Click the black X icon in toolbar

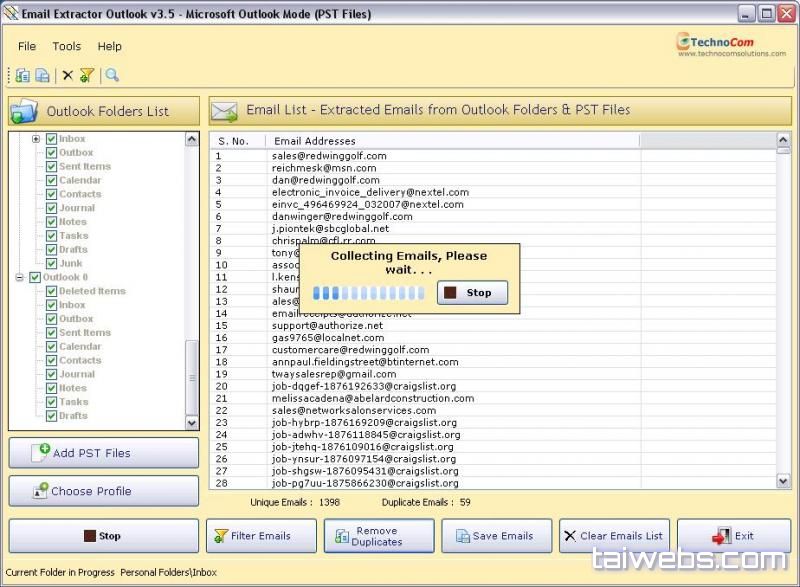(67, 75)
